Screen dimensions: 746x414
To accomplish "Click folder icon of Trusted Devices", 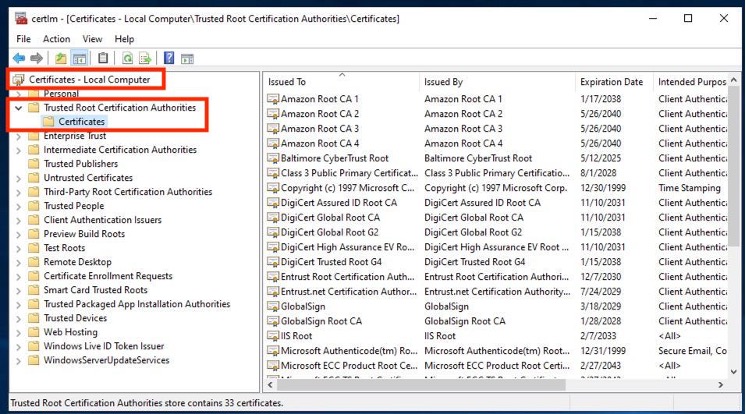I will 33,318.
